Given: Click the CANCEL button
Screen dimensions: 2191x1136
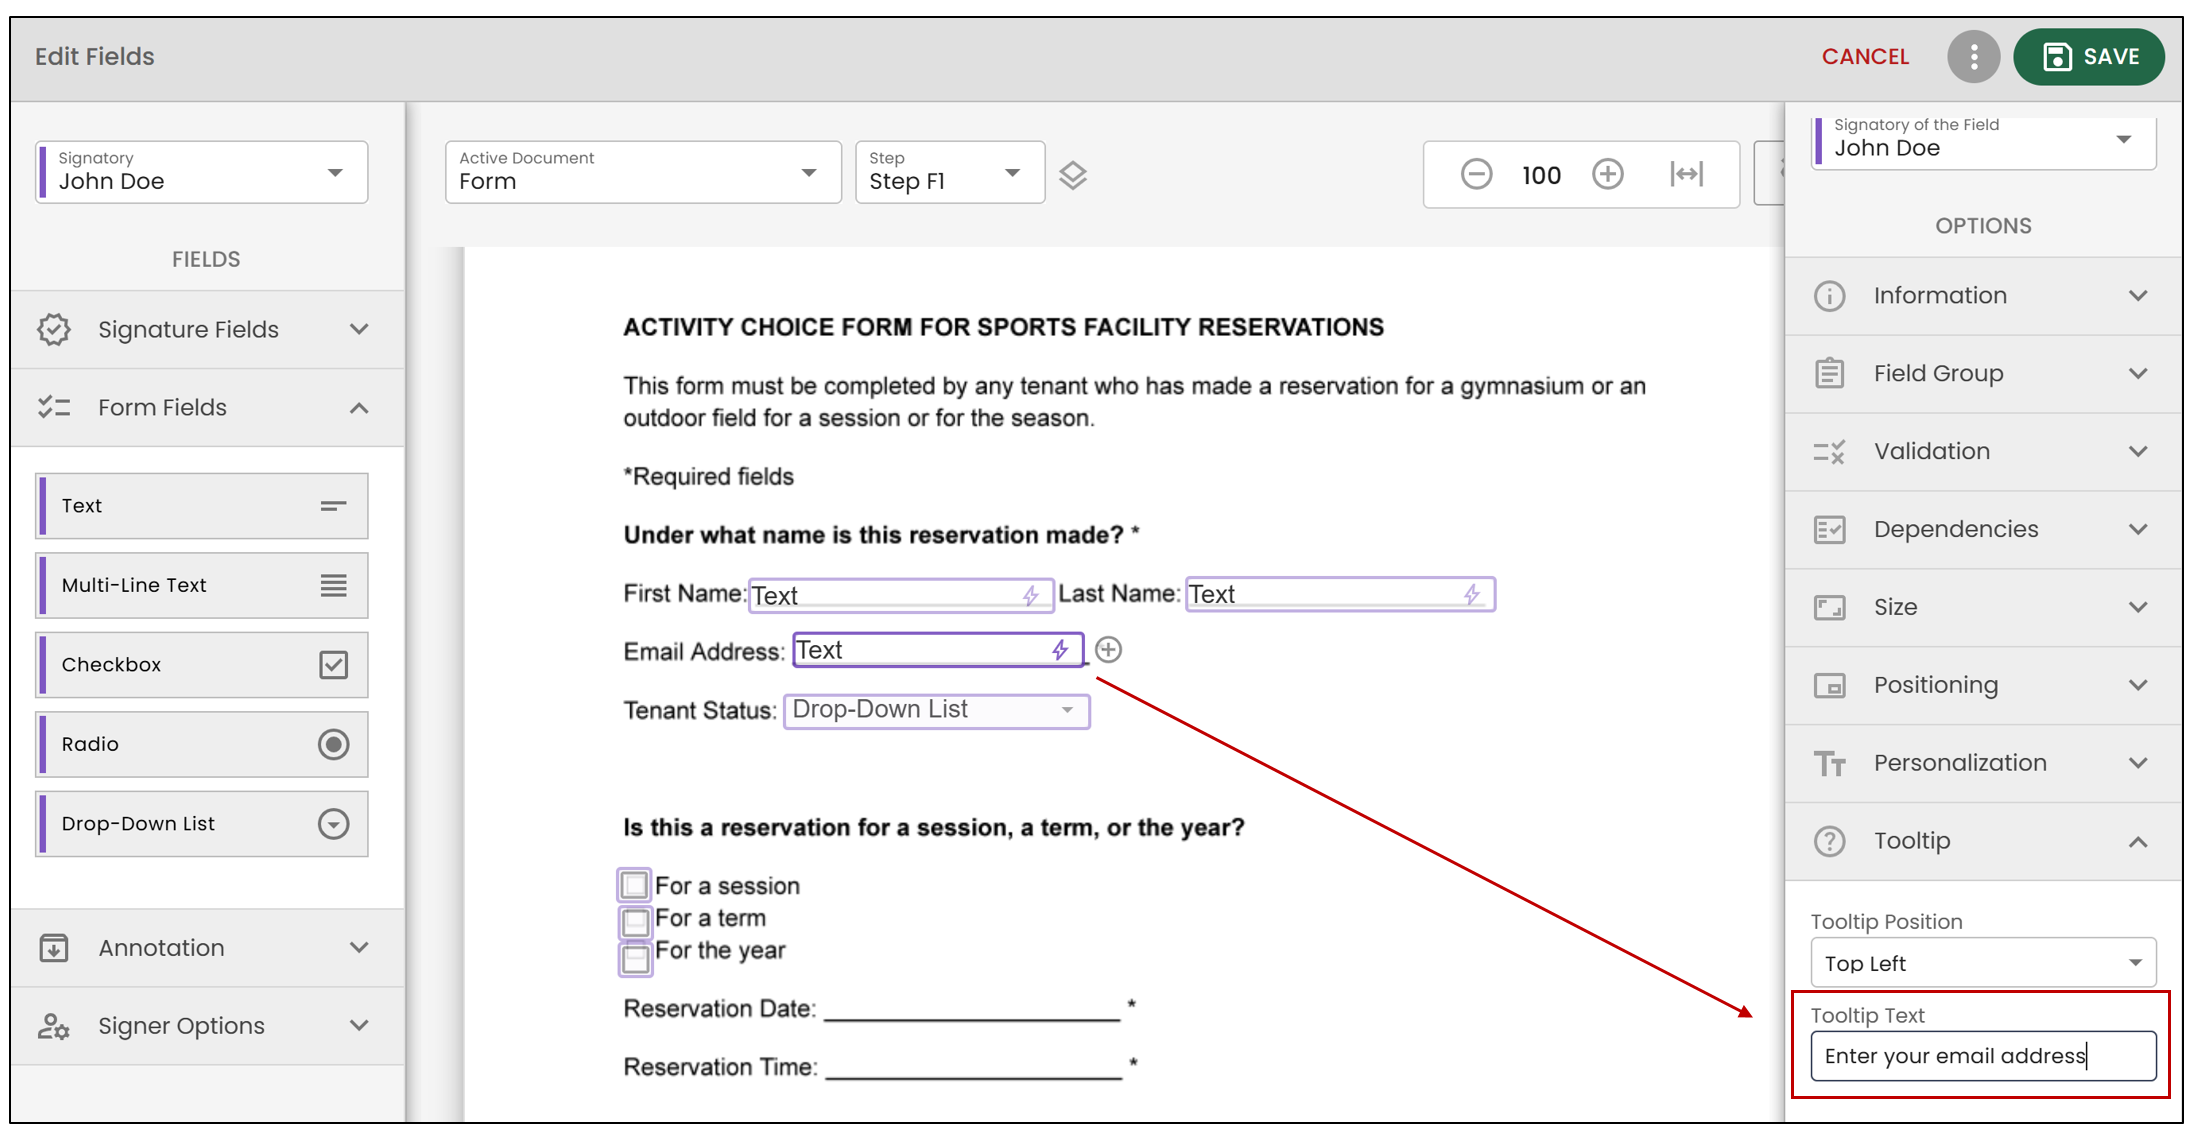Looking at the screenshot, I should (x=1865, y=57).
